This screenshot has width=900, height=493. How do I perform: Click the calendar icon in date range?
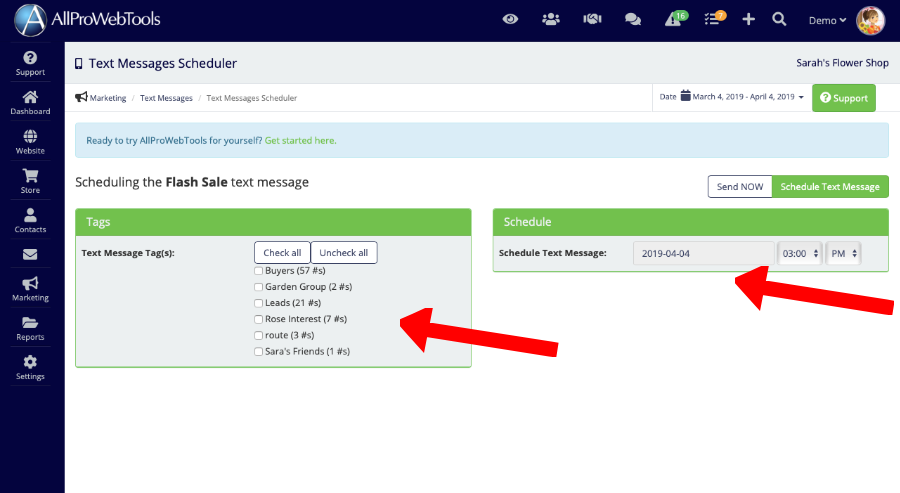(685, 96)
